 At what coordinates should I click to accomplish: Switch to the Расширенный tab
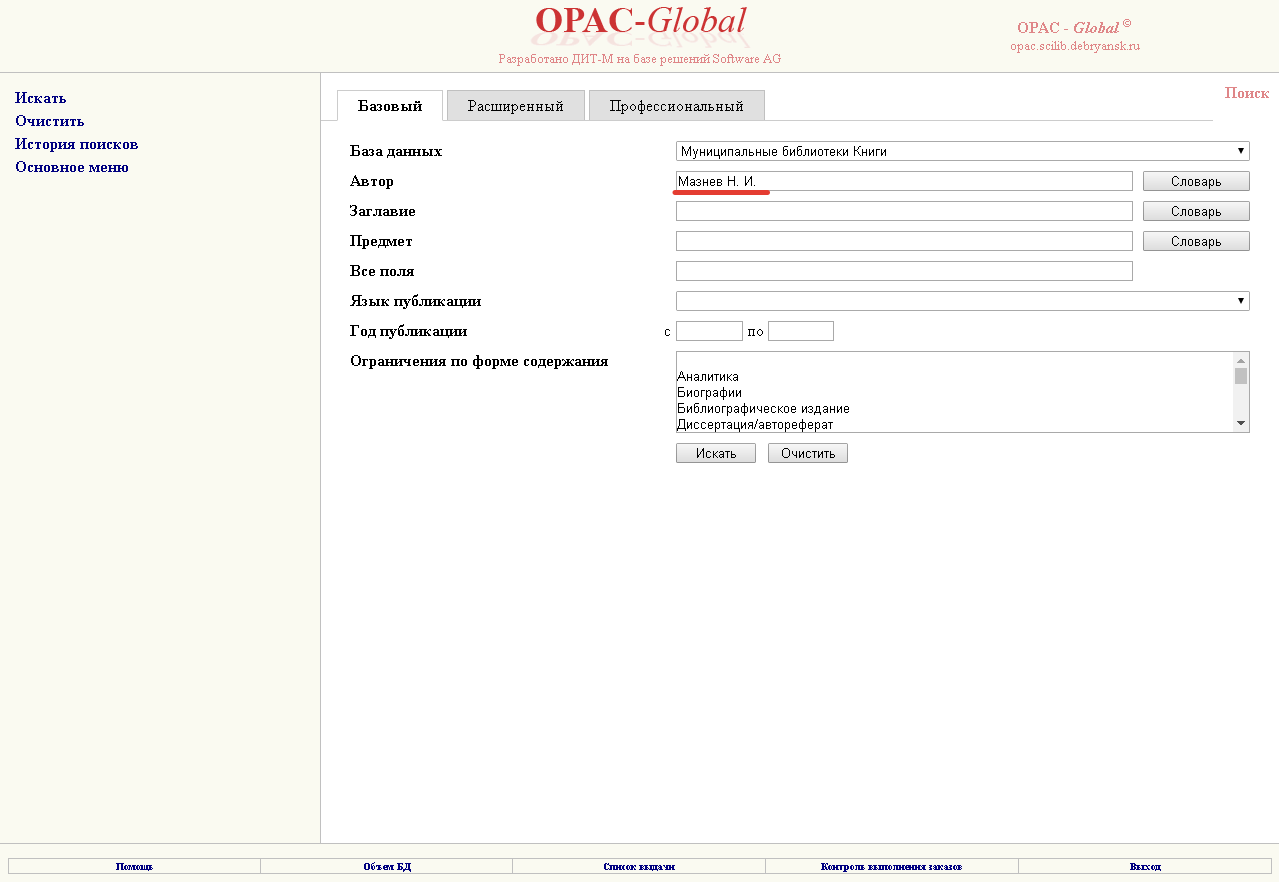point(516,106)
